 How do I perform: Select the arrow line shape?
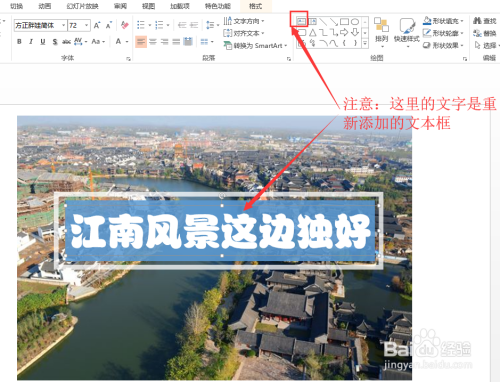point(334,22)
